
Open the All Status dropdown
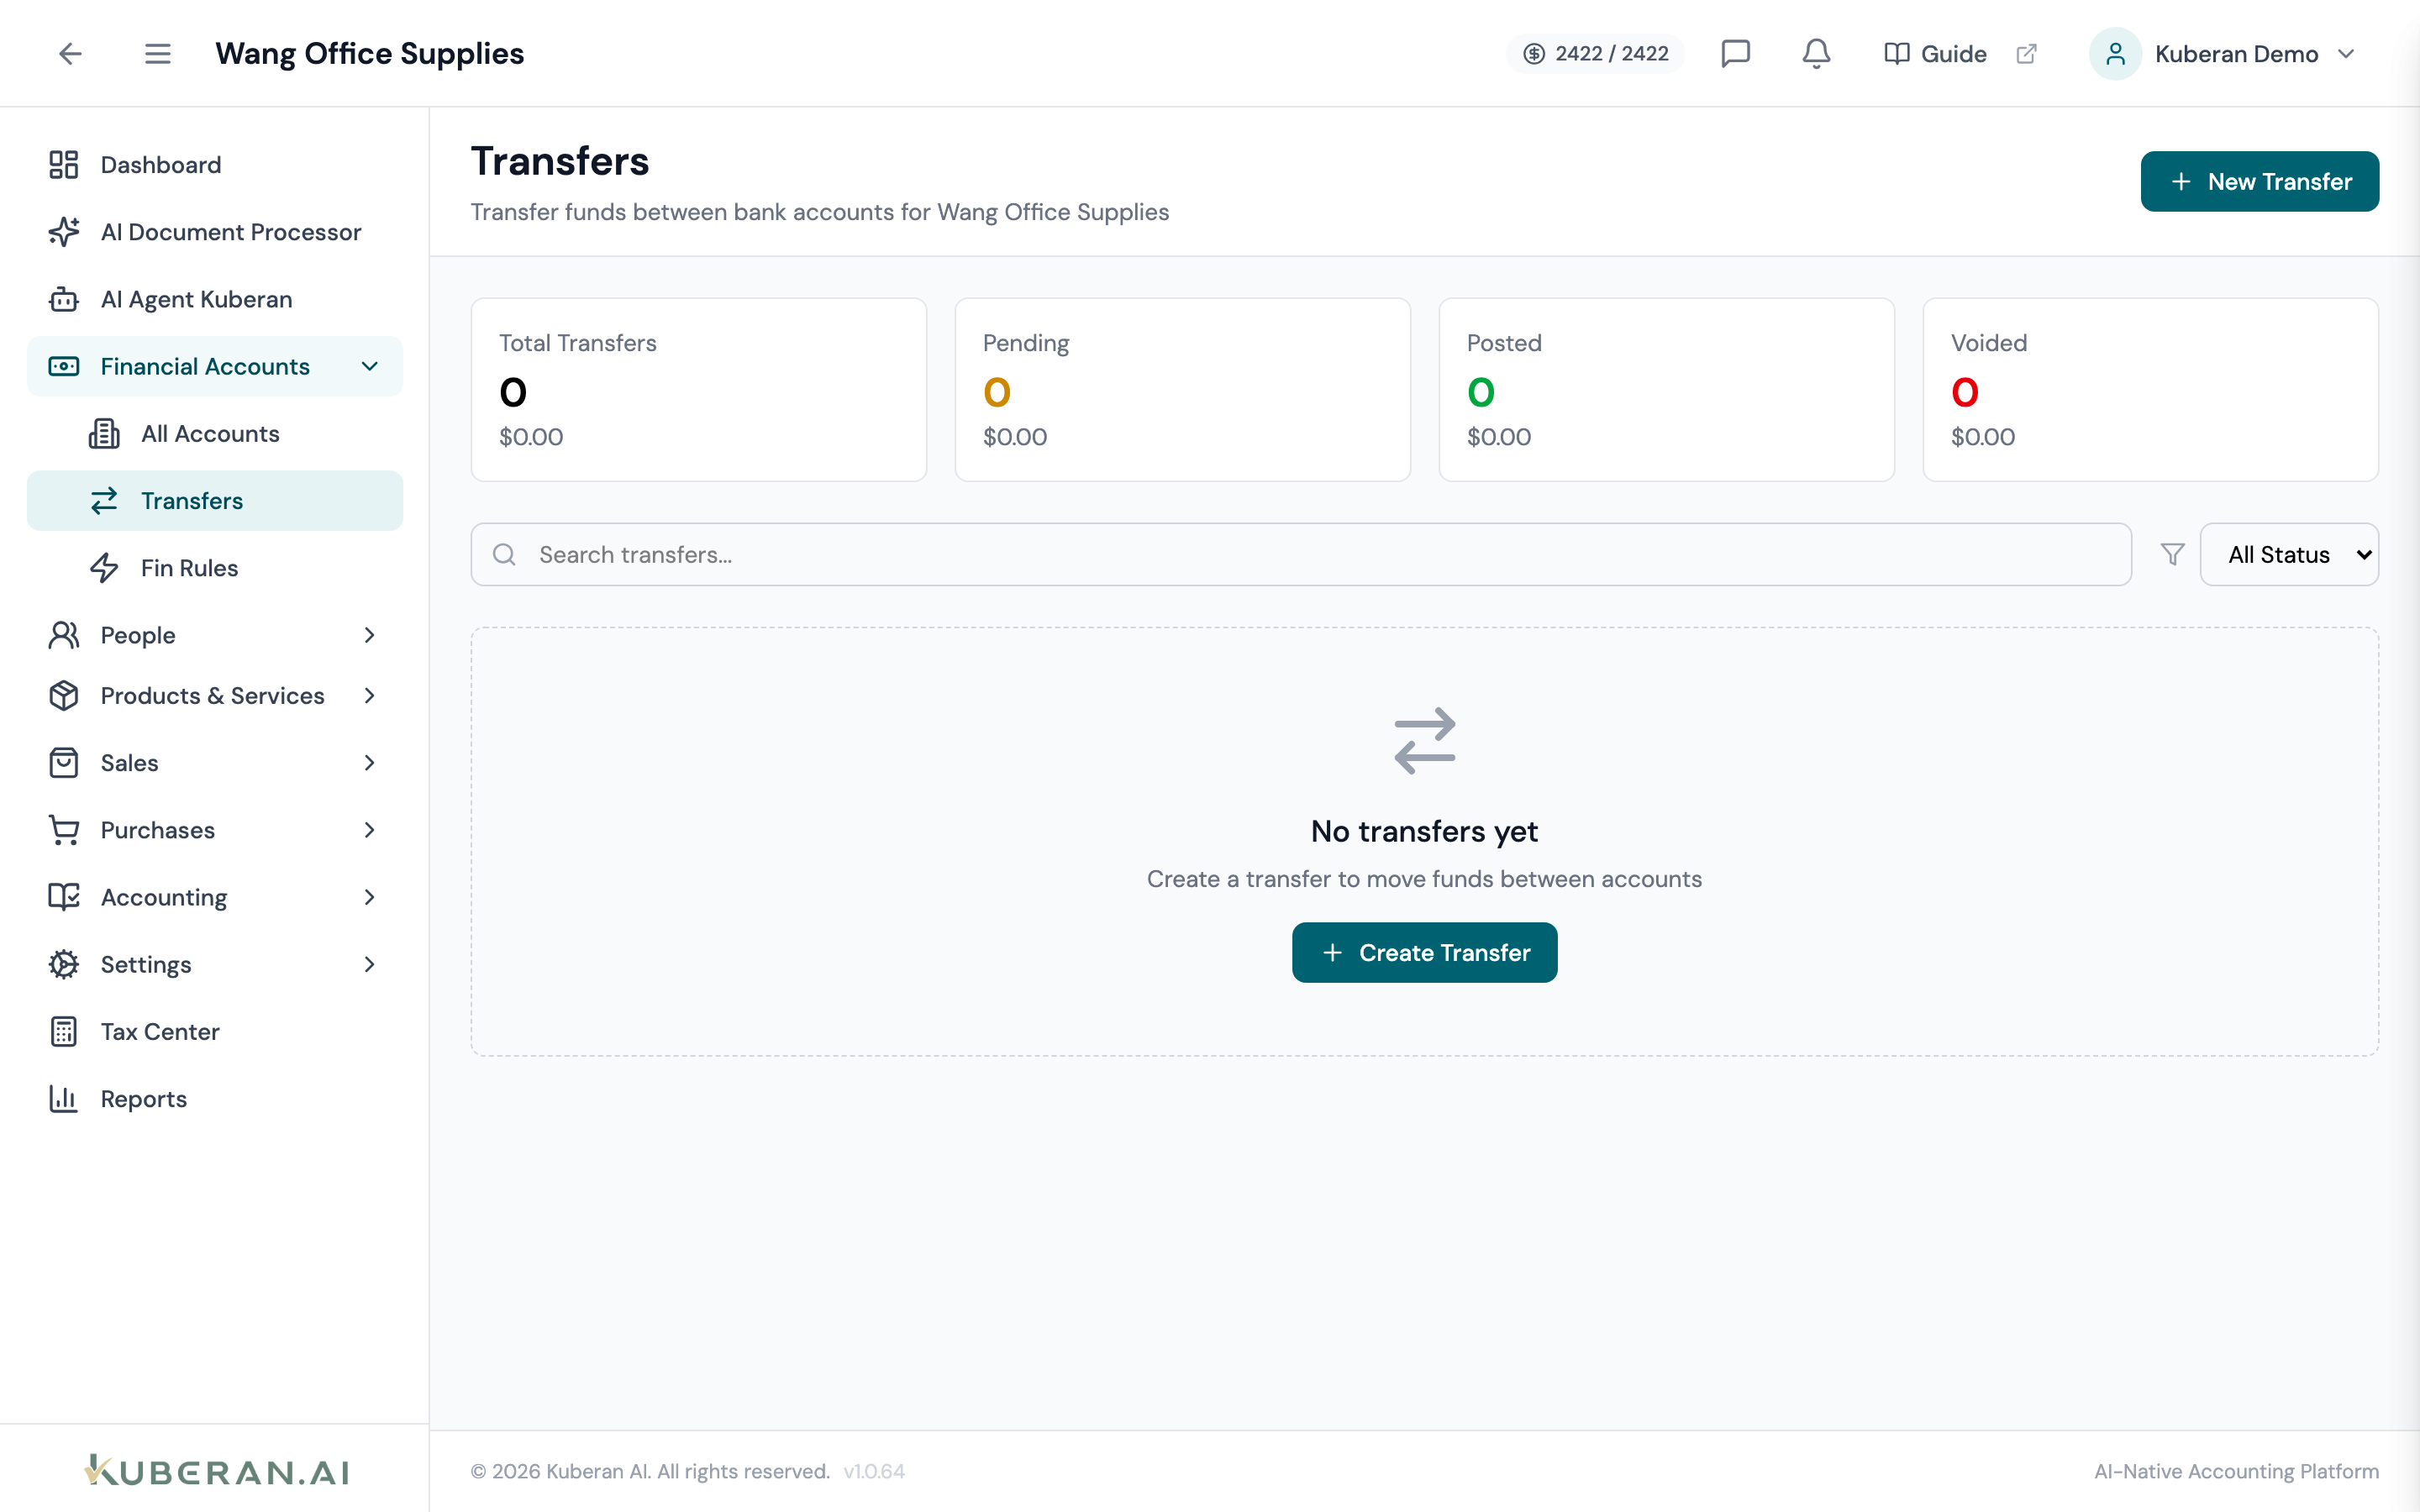coord(2288,554)
